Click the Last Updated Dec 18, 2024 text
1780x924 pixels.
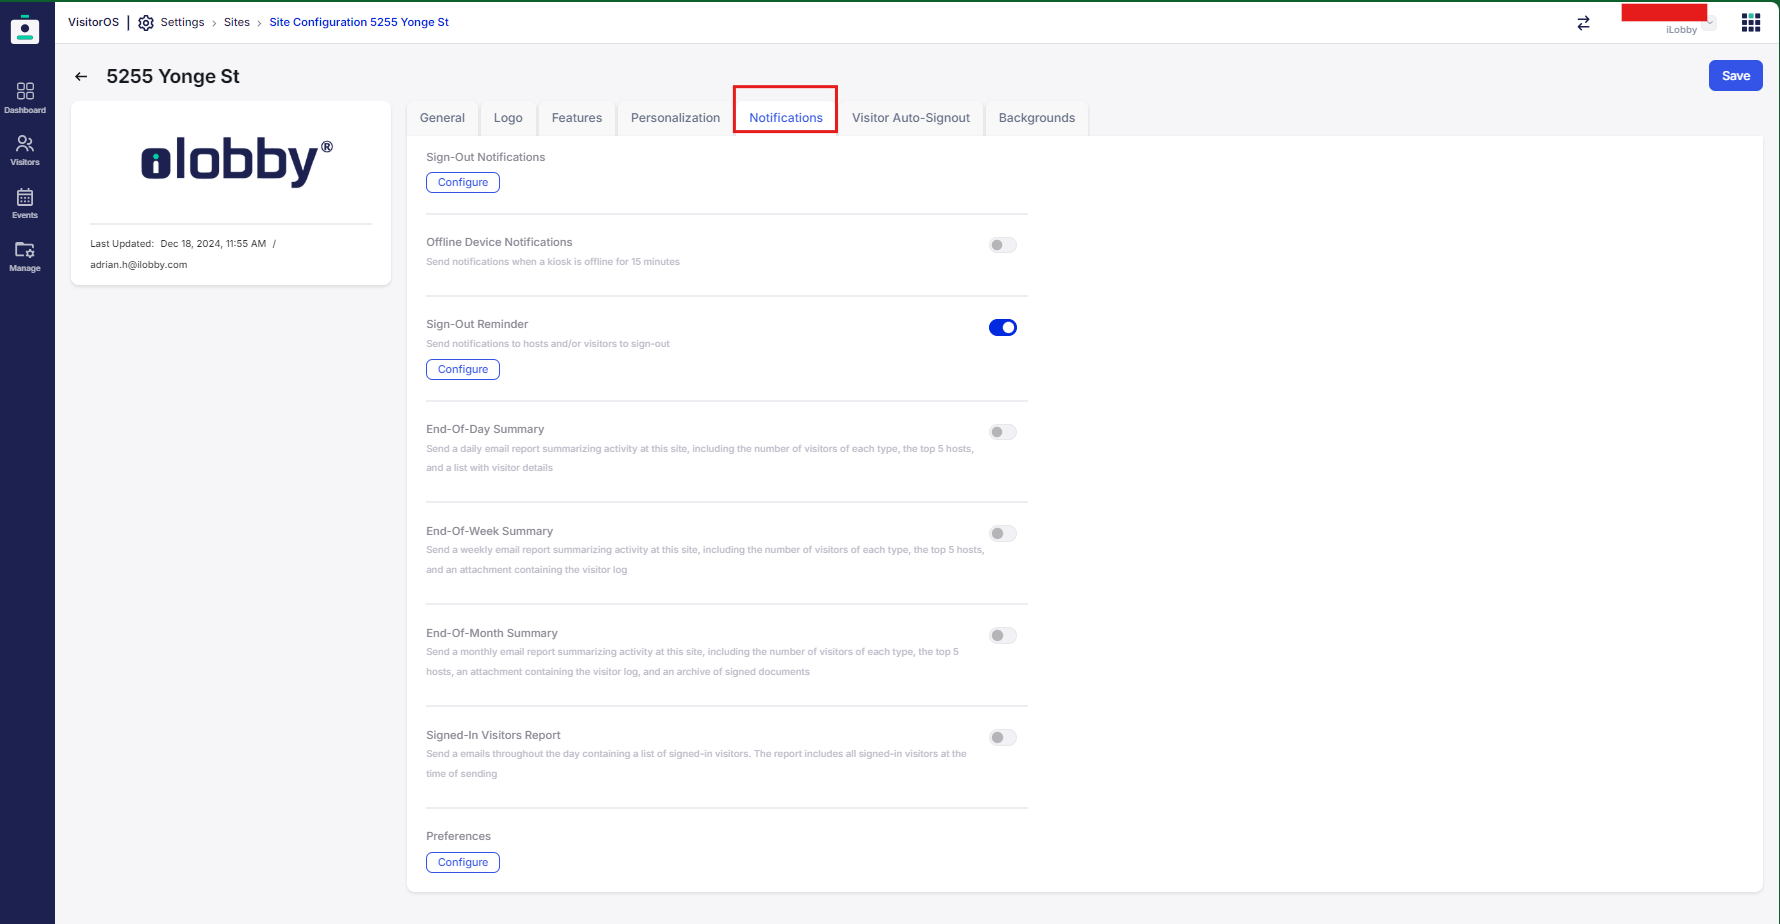[x=178, y=244]
